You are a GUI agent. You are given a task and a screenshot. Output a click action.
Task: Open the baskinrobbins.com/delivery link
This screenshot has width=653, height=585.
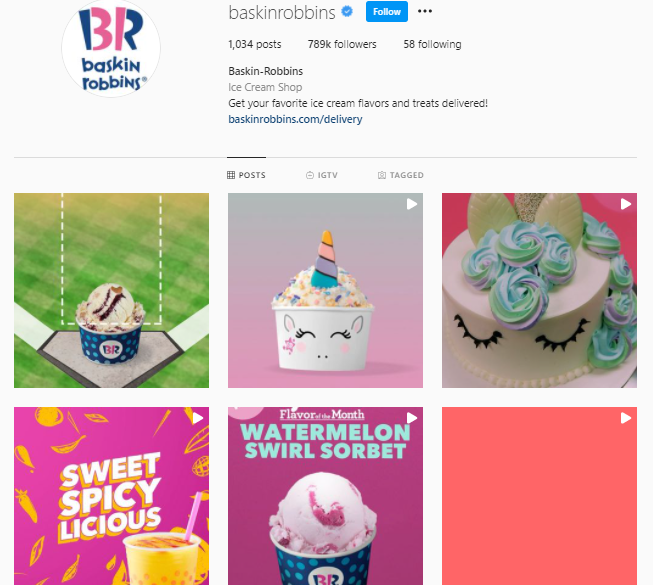(x=295, y=119)
